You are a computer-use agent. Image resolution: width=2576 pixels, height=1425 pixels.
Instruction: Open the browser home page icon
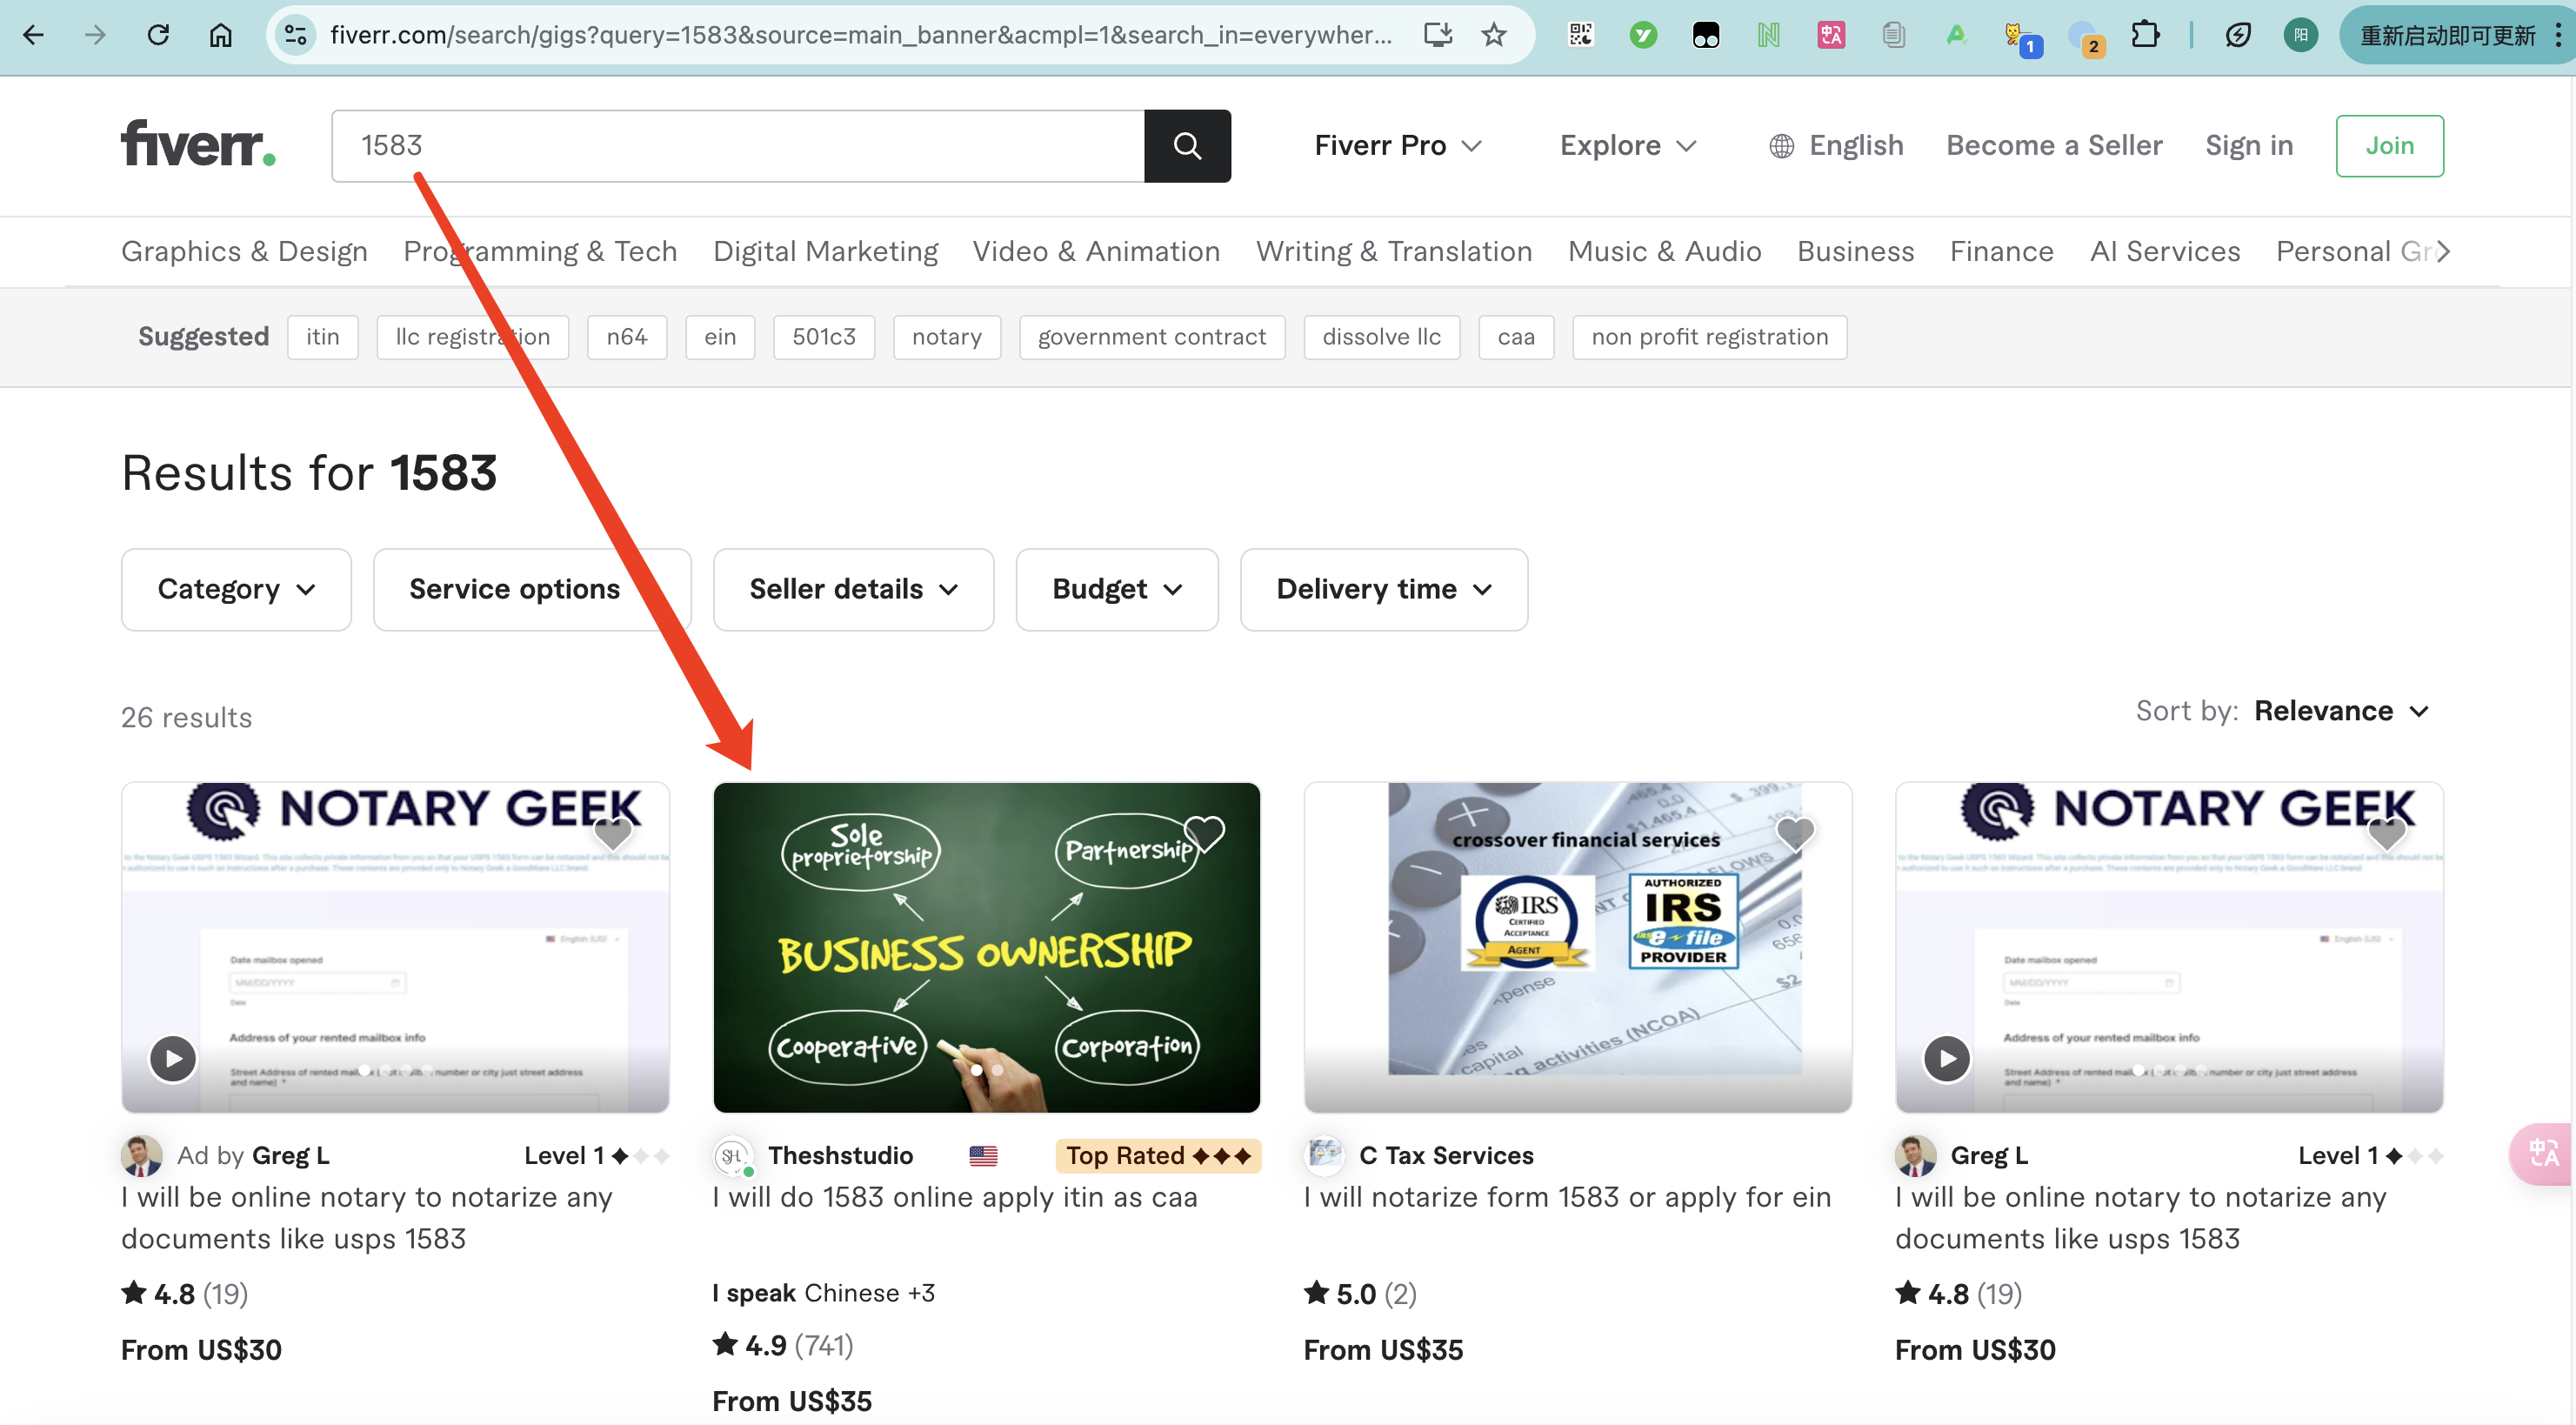click(x=220, y=35)
